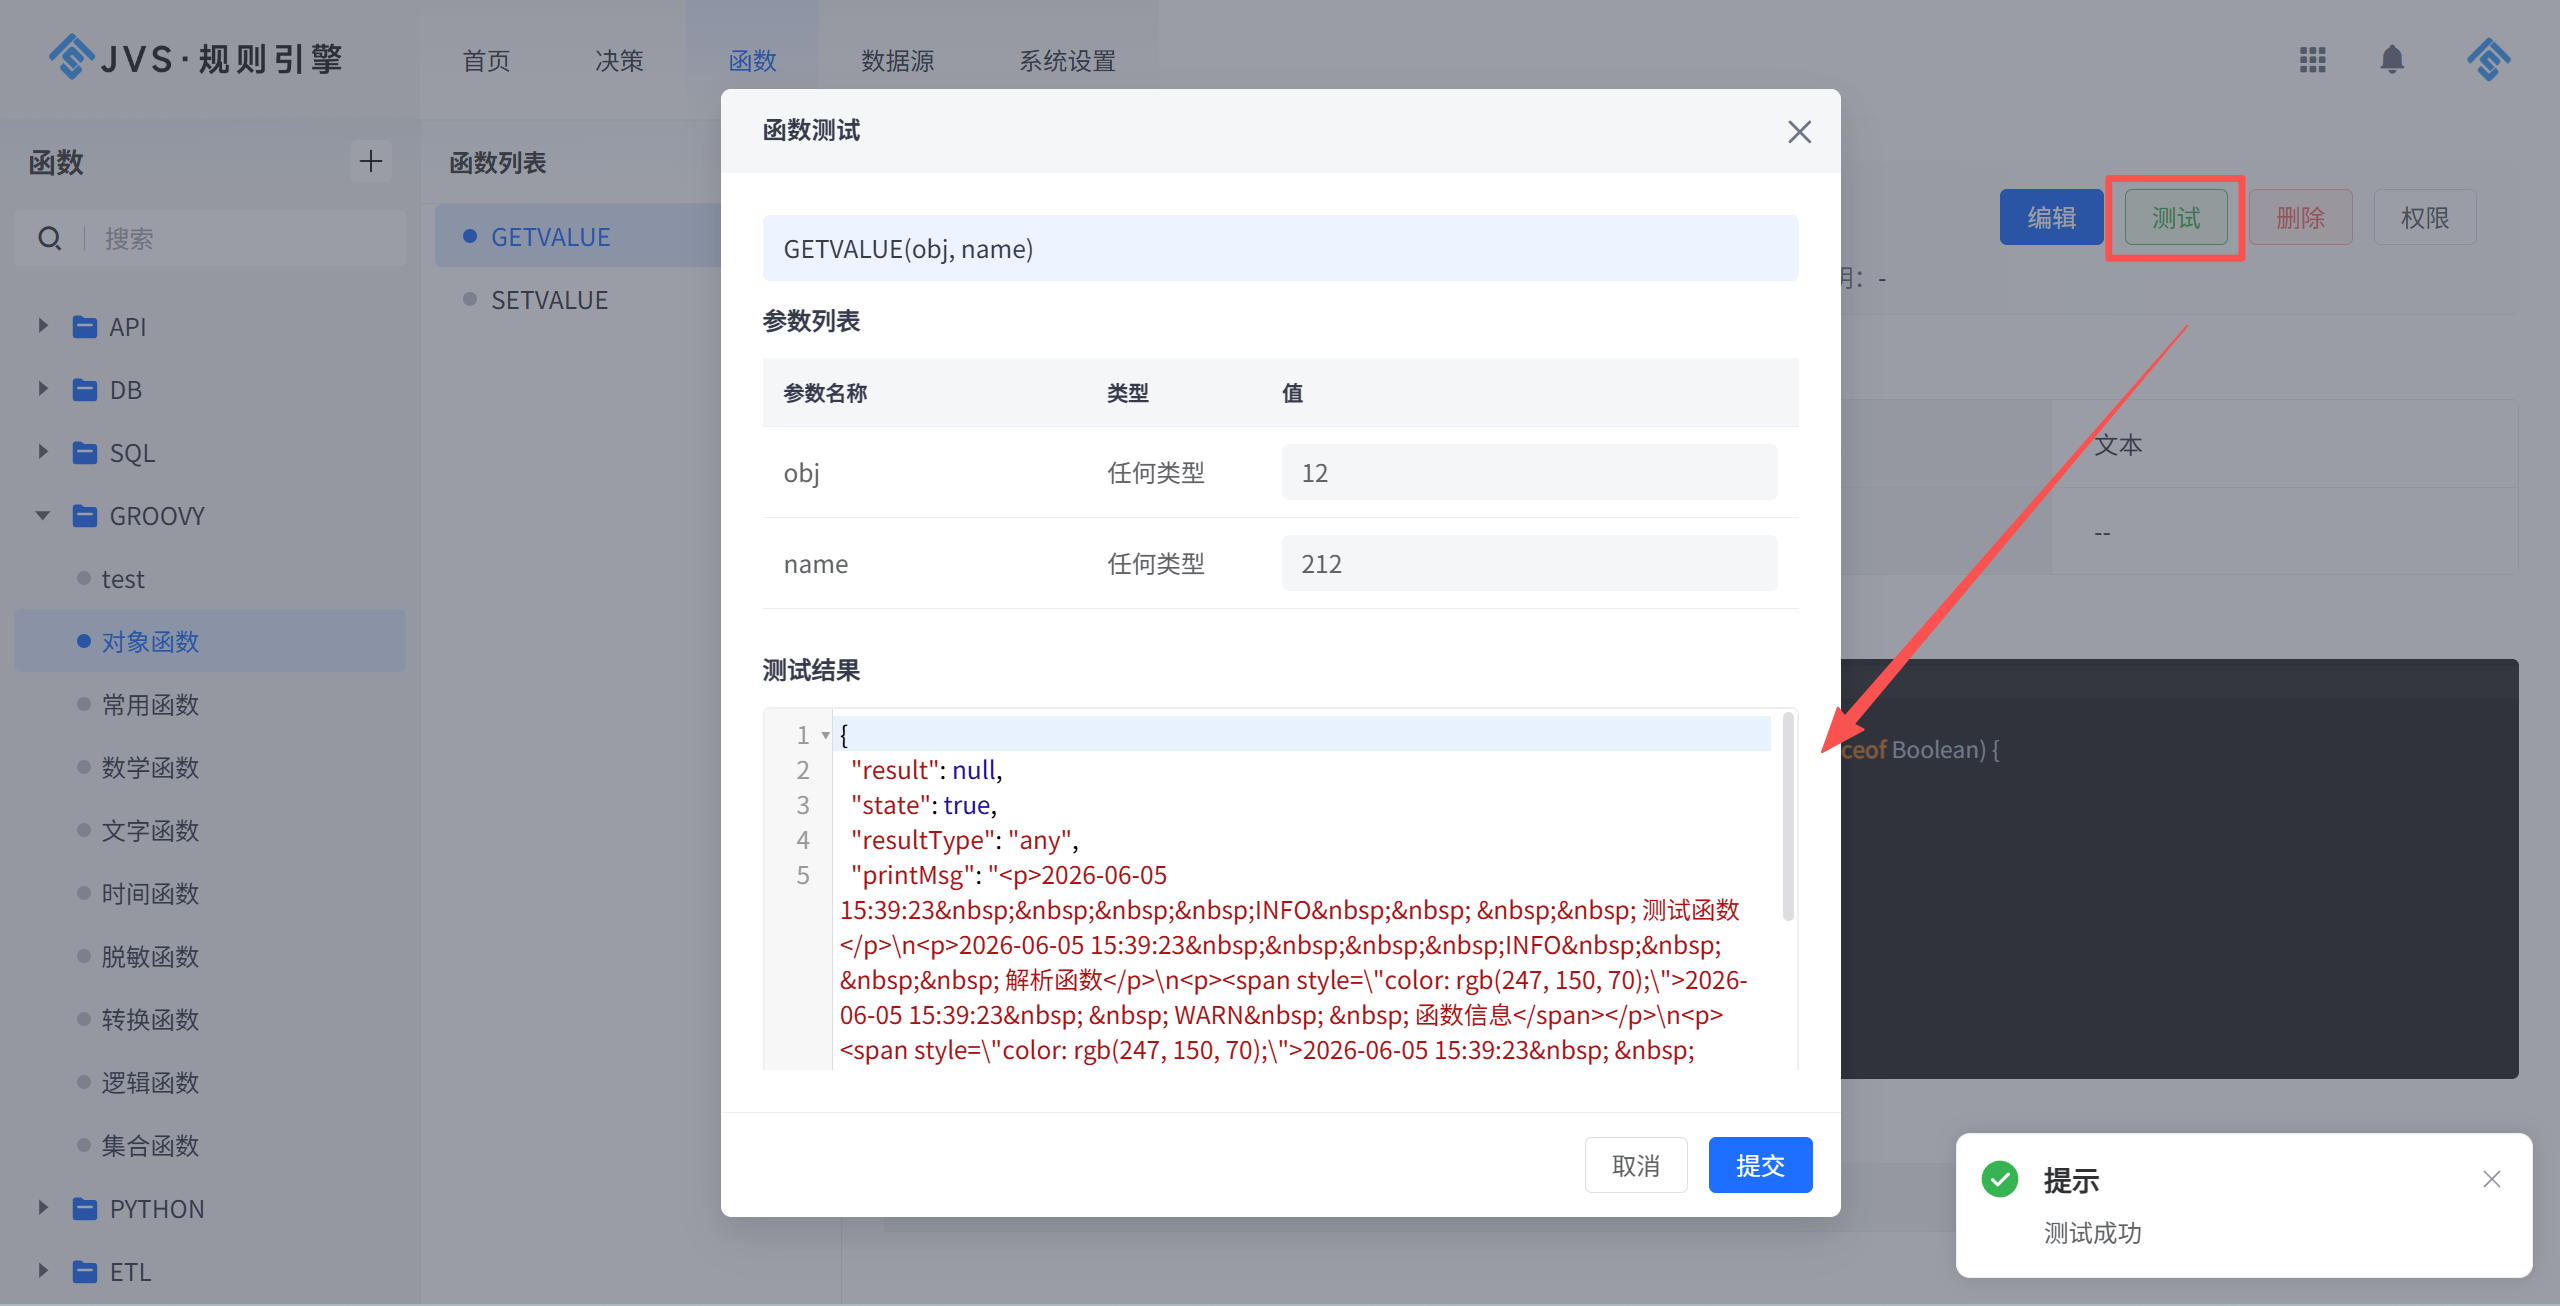Expand the SQL tree folder
The width and height of the screenshot is (2560, 1306).
[43, 452]
